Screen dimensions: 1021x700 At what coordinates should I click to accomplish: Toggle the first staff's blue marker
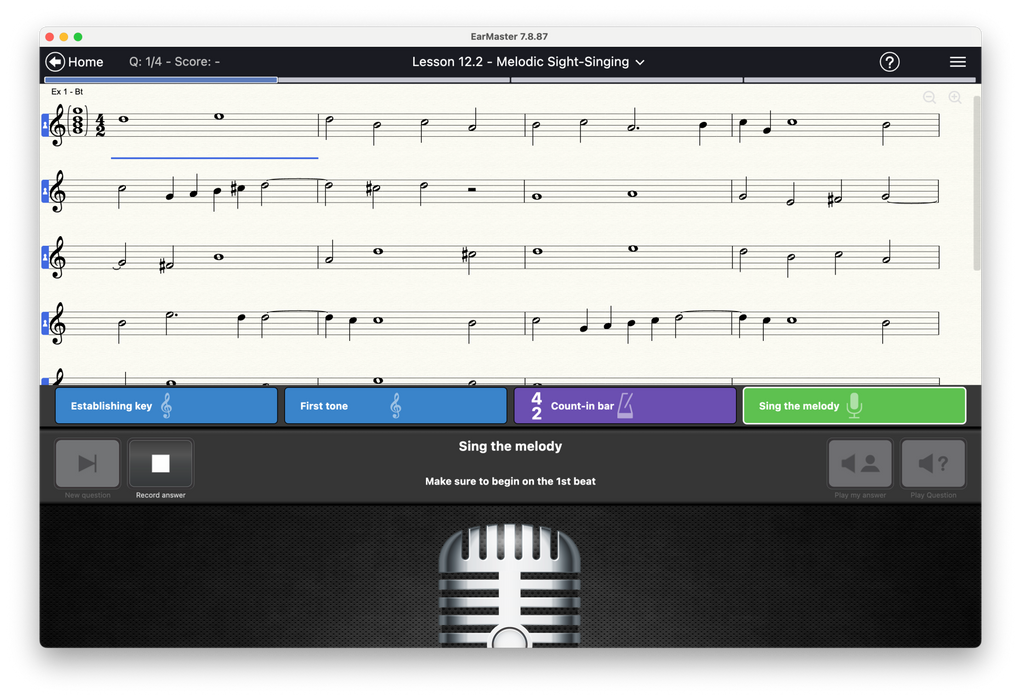[45, 125]
